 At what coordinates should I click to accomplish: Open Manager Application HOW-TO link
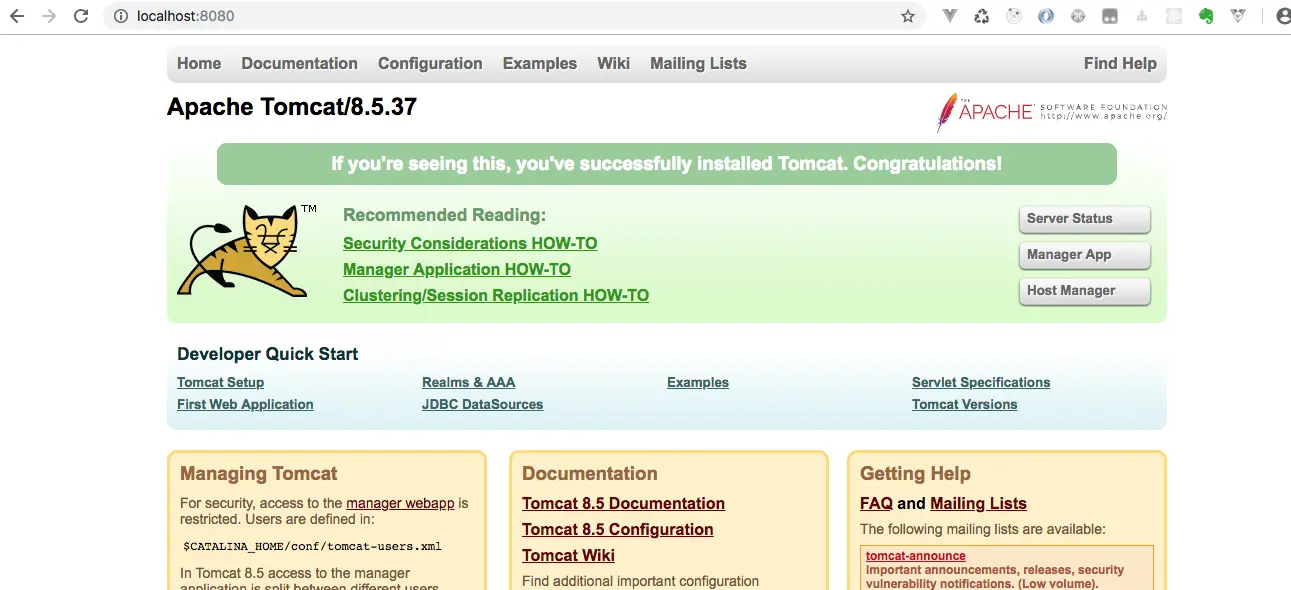tap(457, 269)
